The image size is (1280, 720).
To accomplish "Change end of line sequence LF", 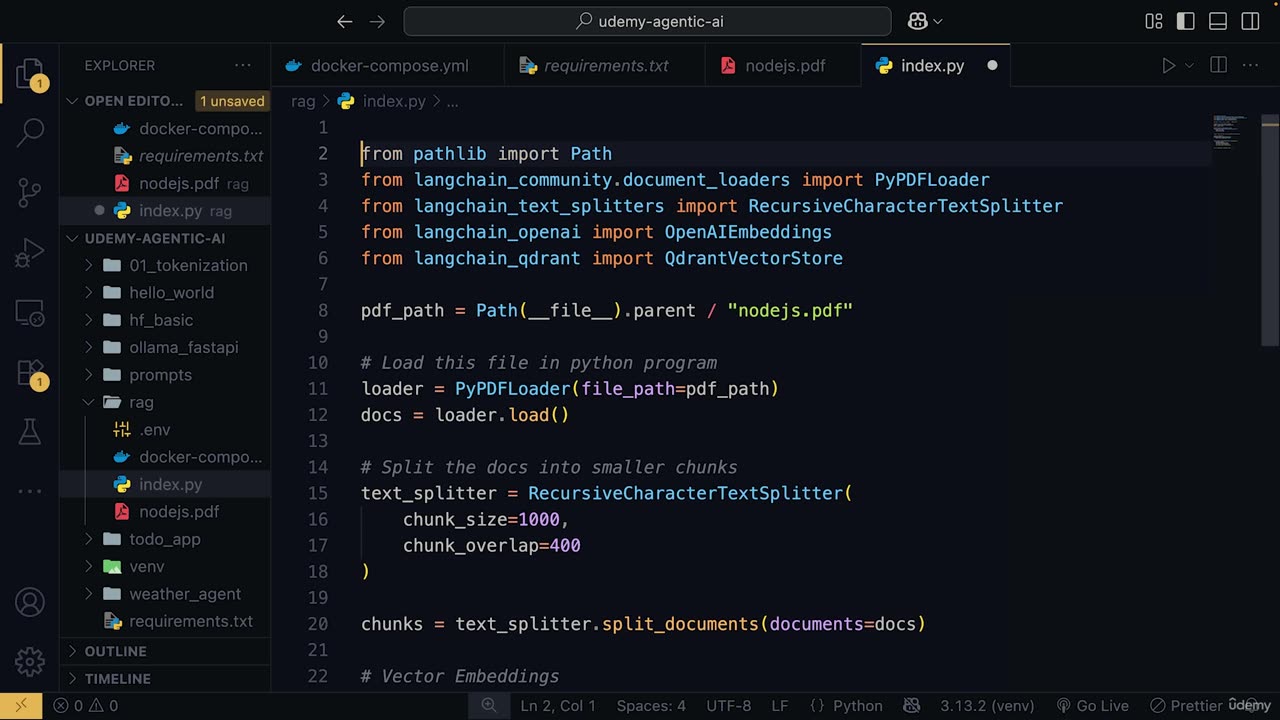I will pos(781,705).
